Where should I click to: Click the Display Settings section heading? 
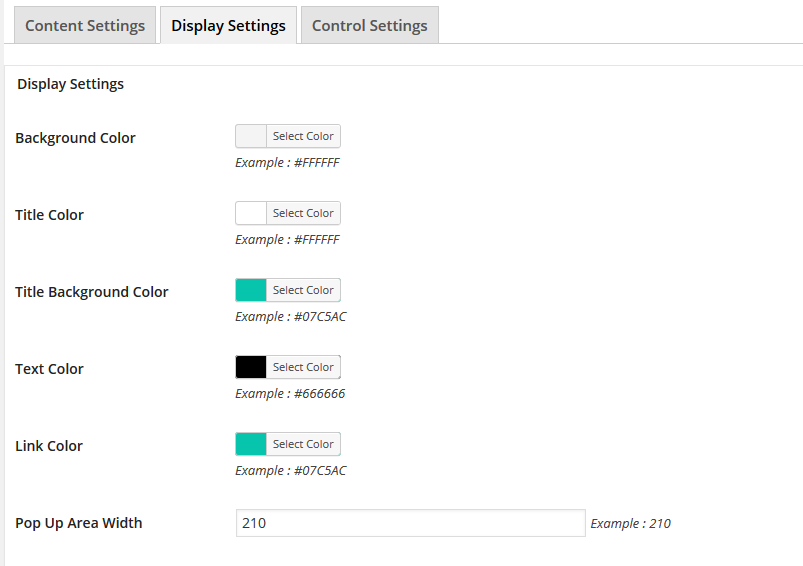[71, 84]
